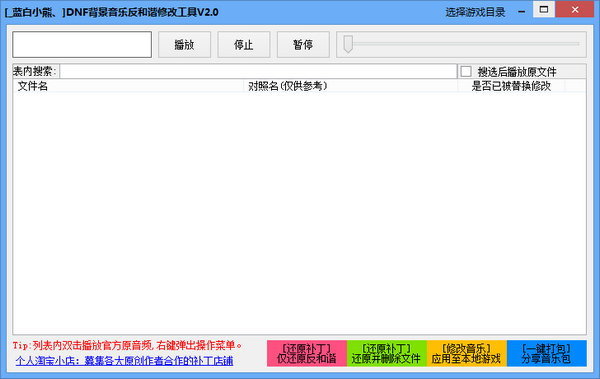Click the pink 仅还原反和谐 button
This screenshot has width=600, height=379.
tap(307, 353)
